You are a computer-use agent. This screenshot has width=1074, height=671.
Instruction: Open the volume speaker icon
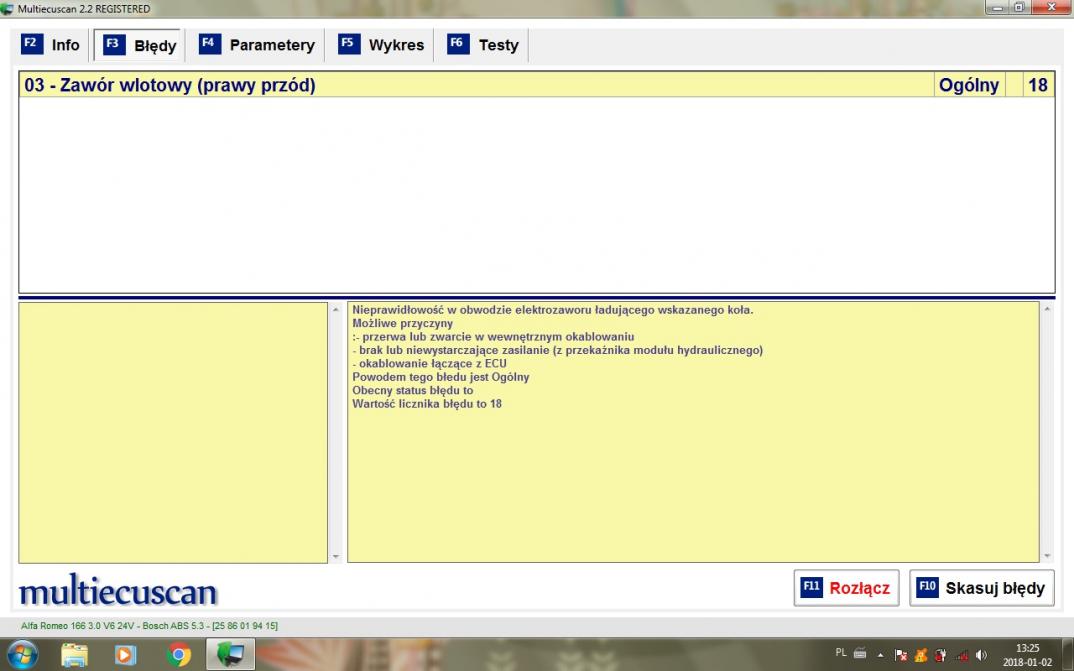click(x=982, y=655)
